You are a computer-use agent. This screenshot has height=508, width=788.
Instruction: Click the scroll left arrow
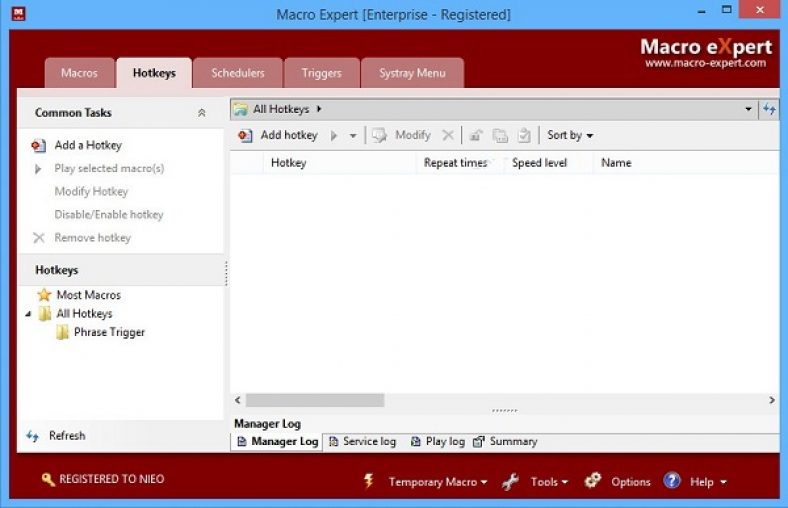point(238,400)
